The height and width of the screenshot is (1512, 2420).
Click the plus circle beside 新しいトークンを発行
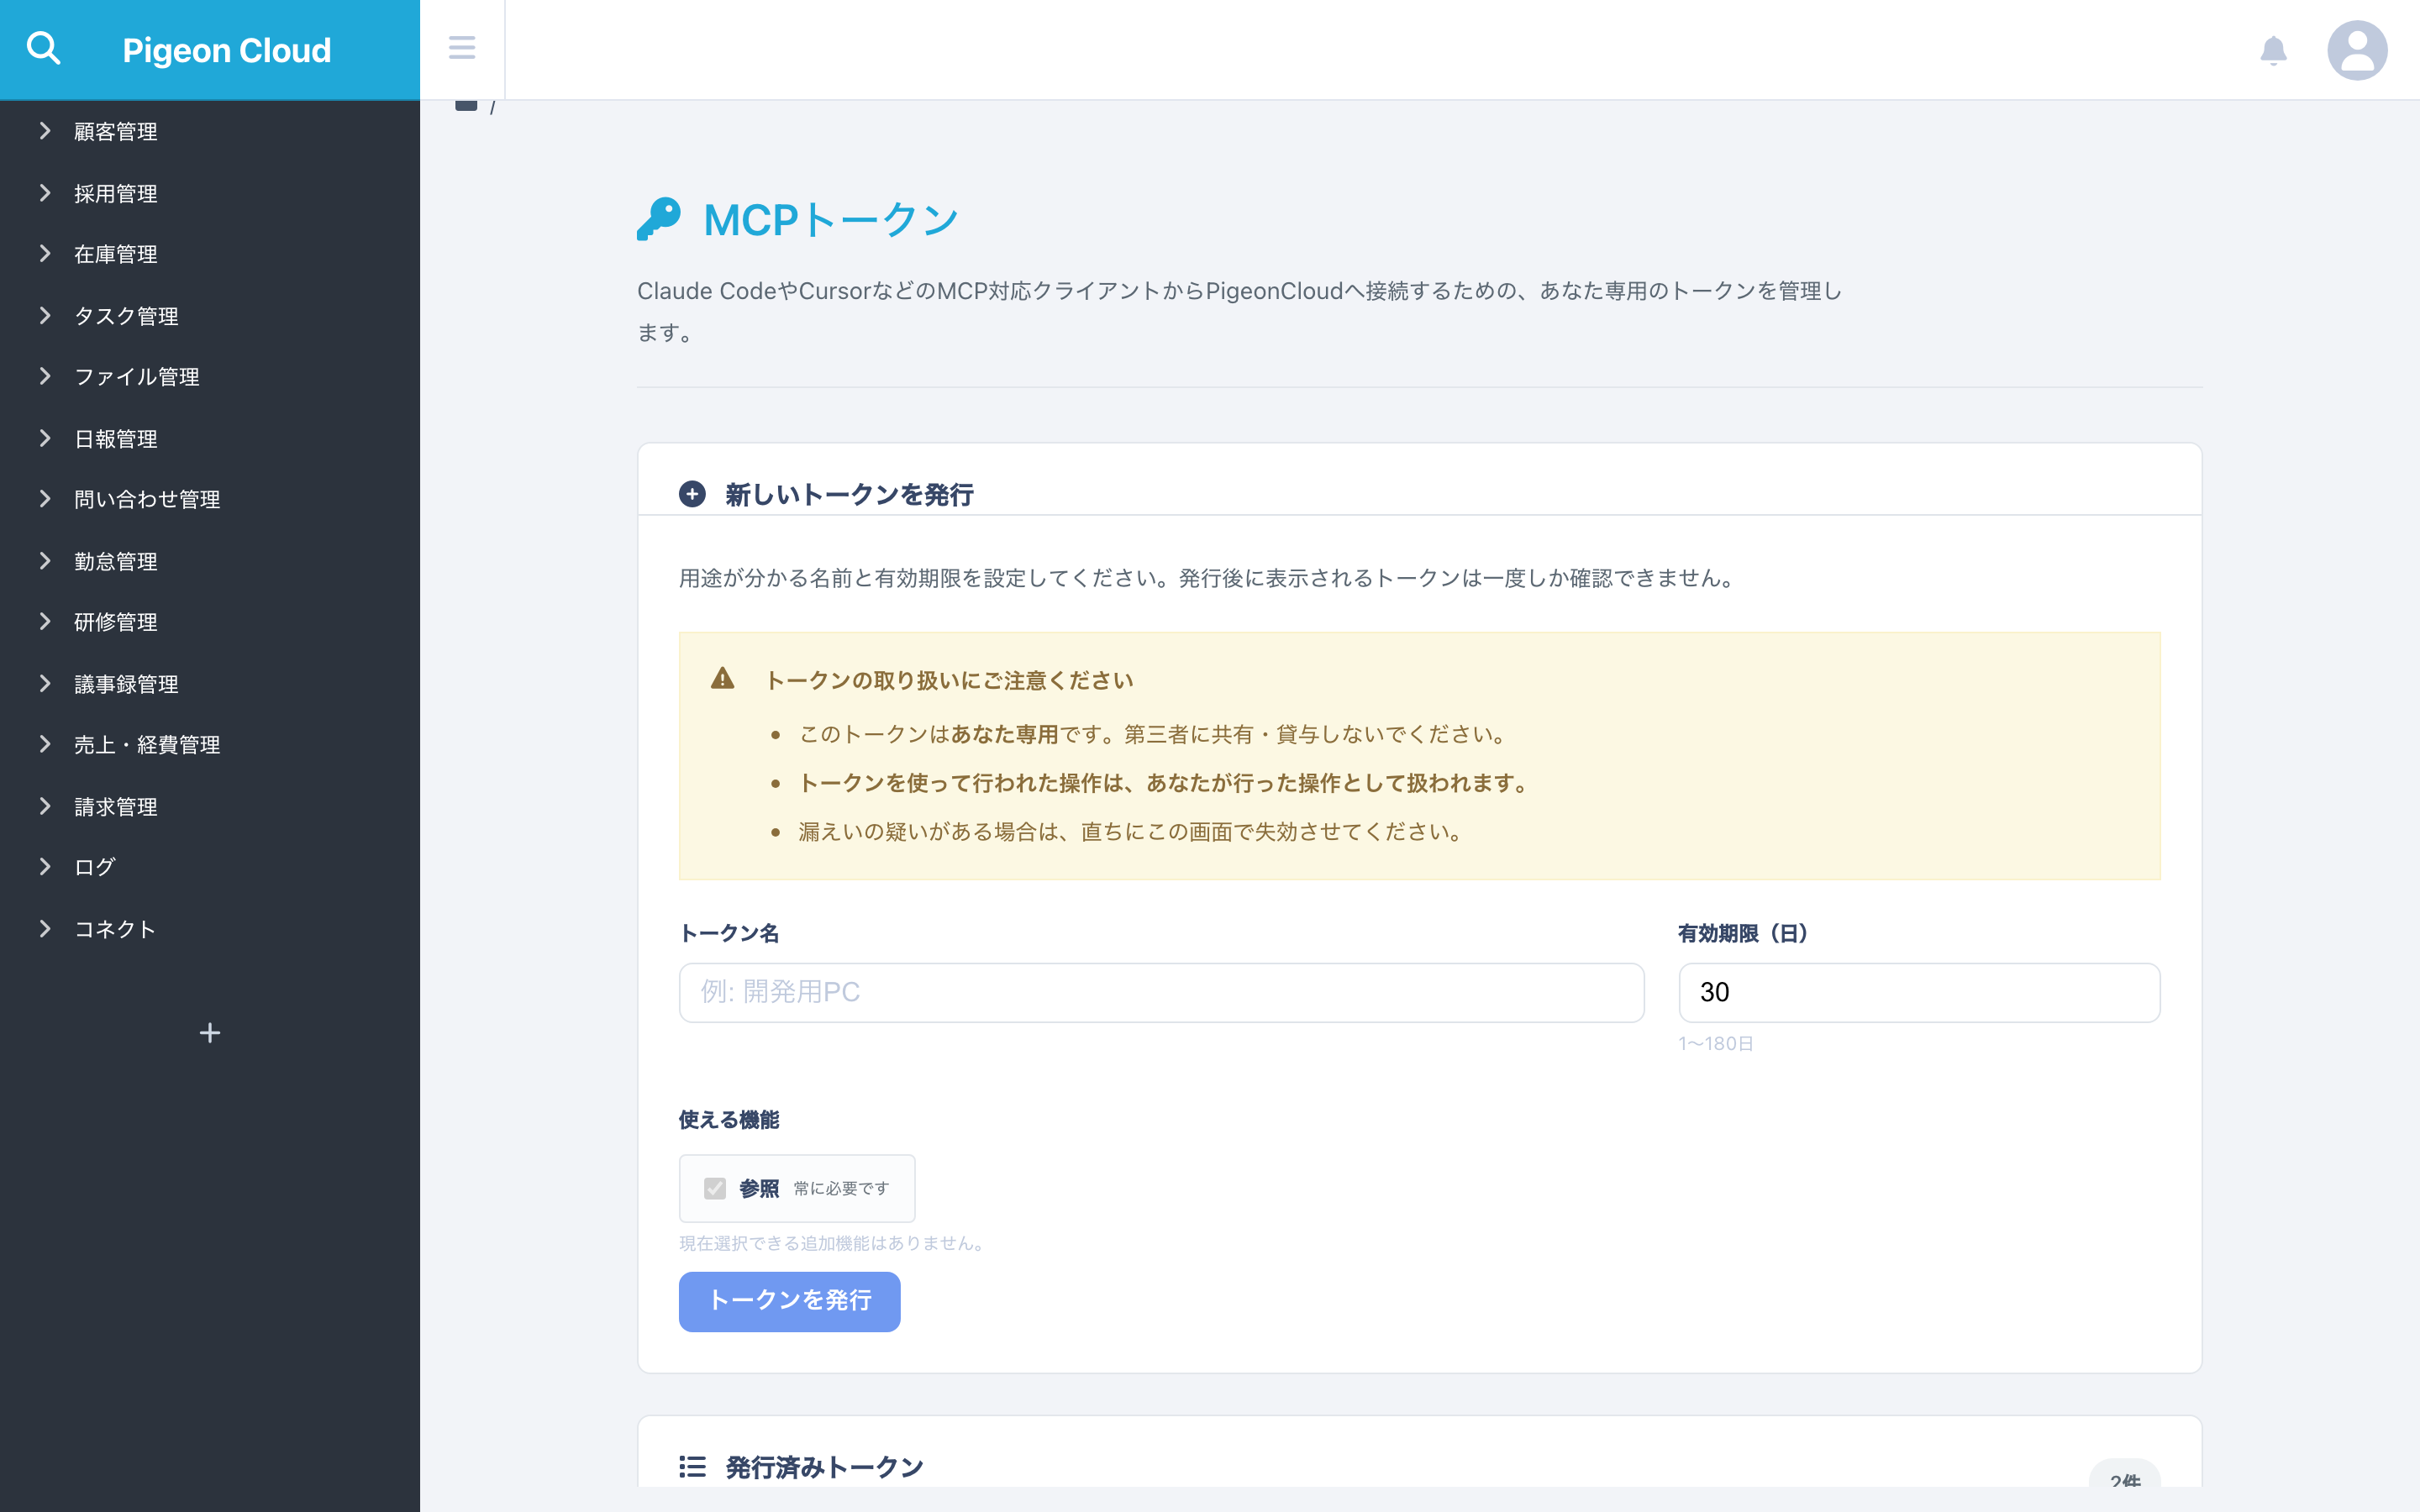[x=692, y=494]
